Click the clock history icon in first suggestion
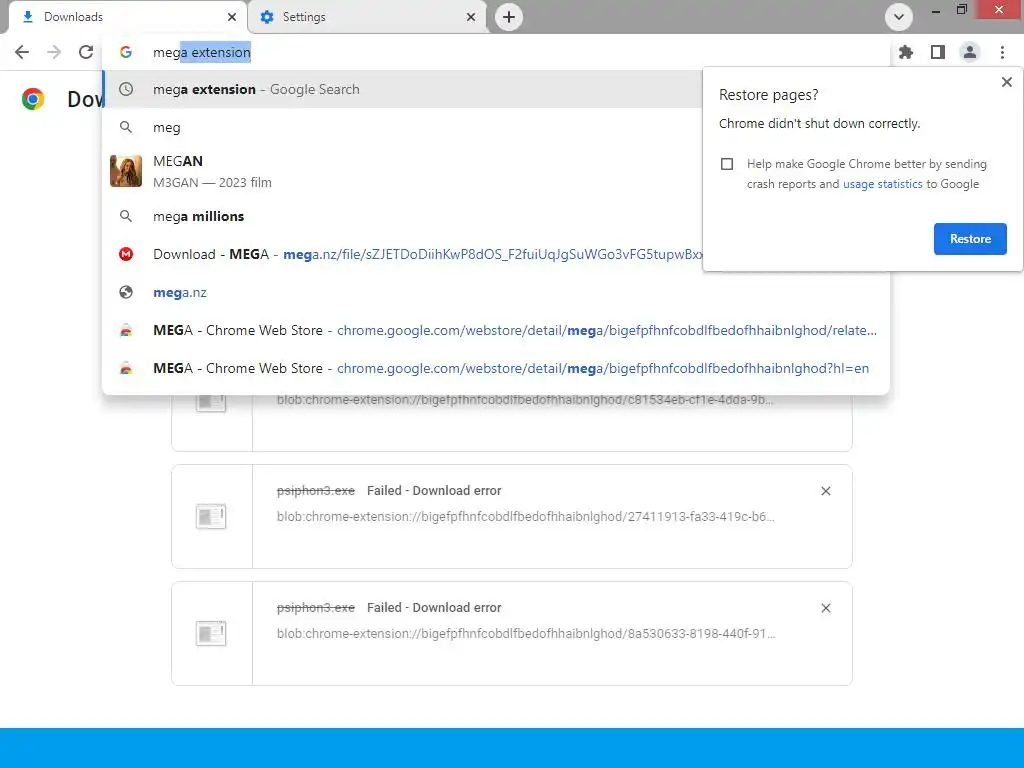Screen dimensions: 1024x768 (126, 89)
